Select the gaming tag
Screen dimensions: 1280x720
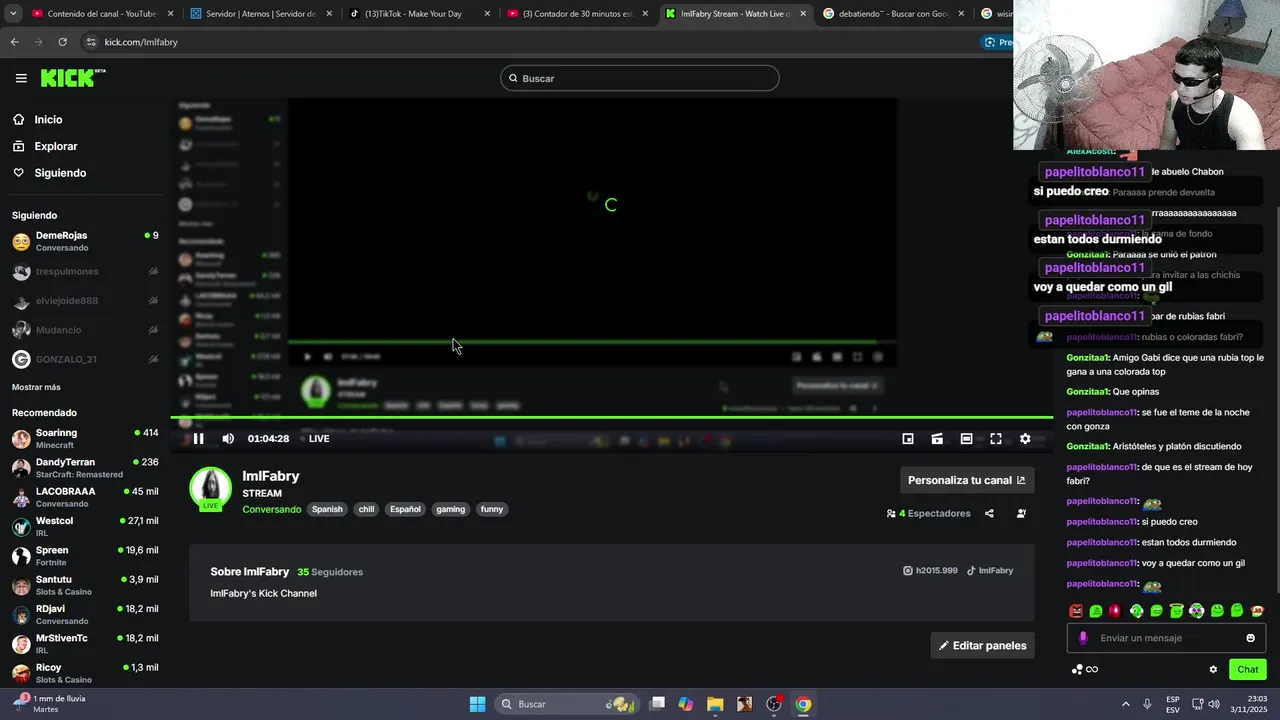(x=450, y=509)
